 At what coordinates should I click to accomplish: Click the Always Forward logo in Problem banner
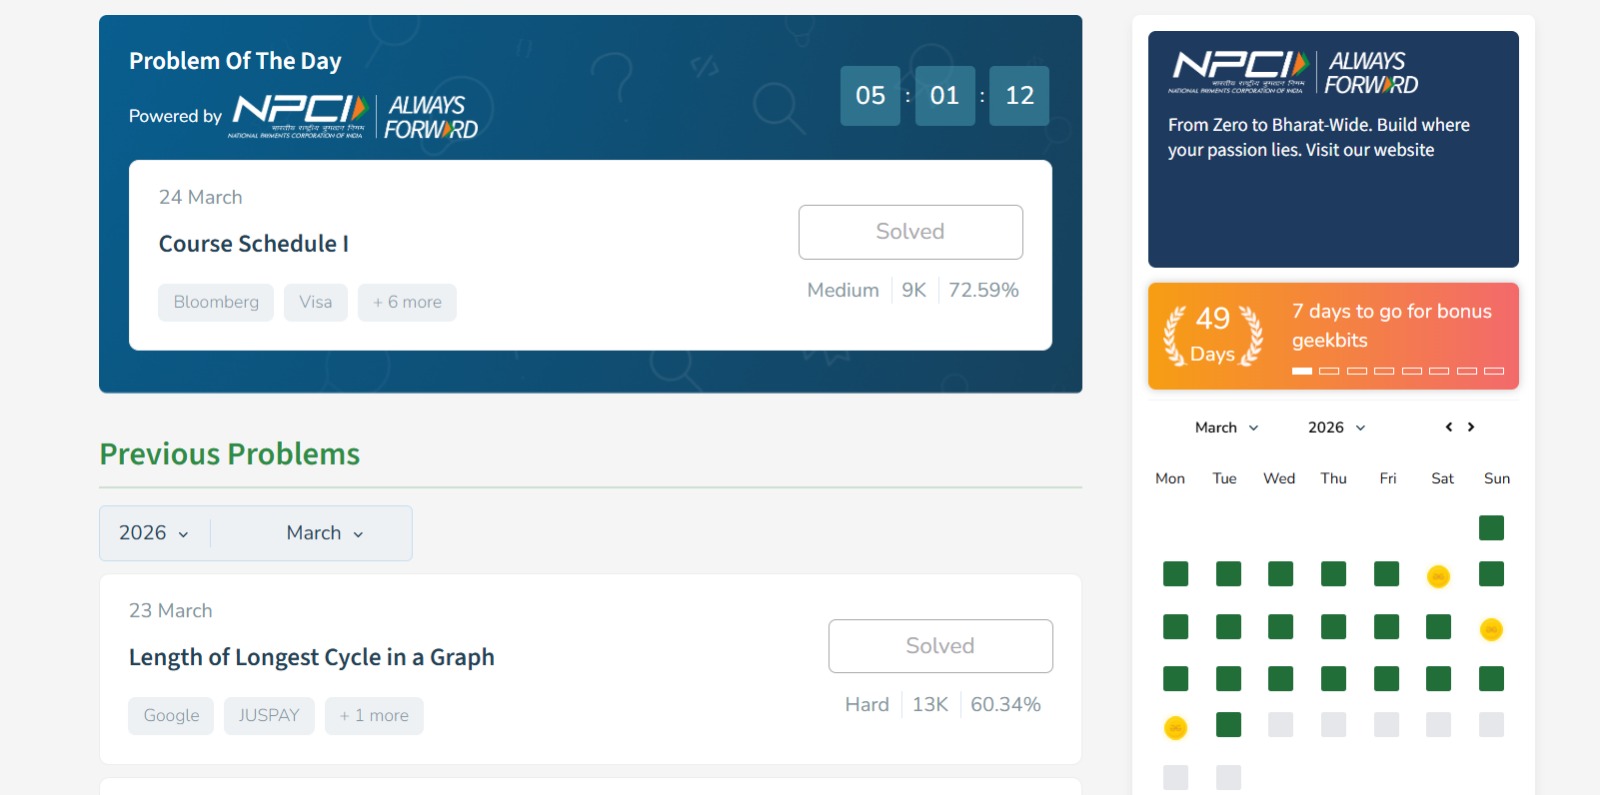[x=431, y=117]
